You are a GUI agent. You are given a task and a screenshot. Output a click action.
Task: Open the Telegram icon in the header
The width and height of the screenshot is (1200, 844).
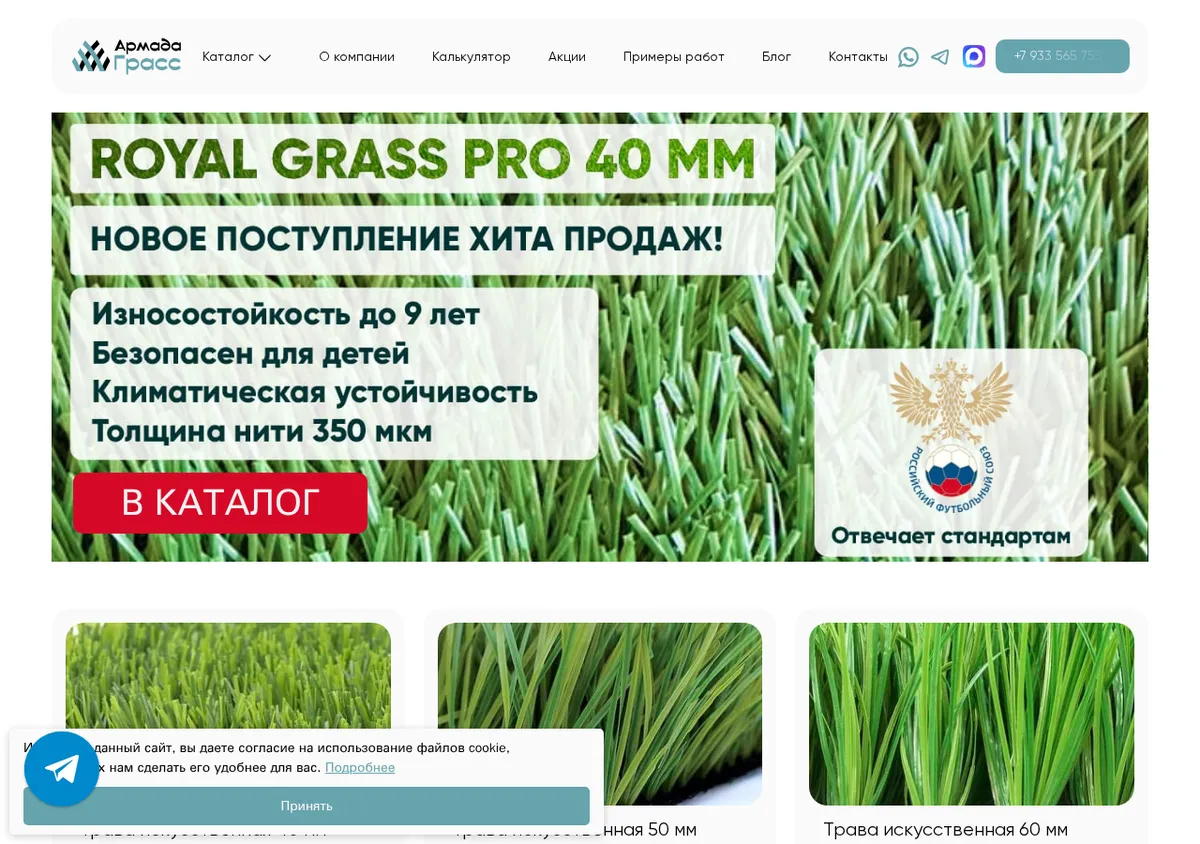point(940,57)
